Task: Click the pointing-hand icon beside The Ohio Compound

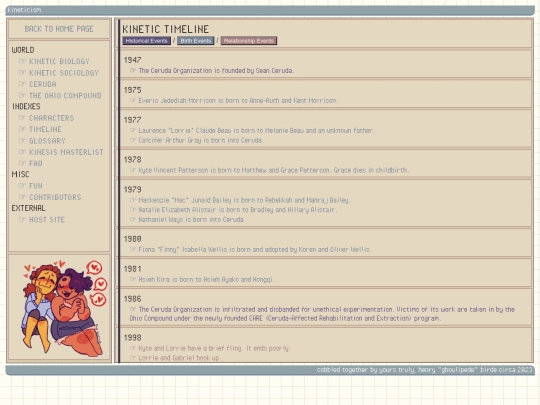Action: click(22, 95)
